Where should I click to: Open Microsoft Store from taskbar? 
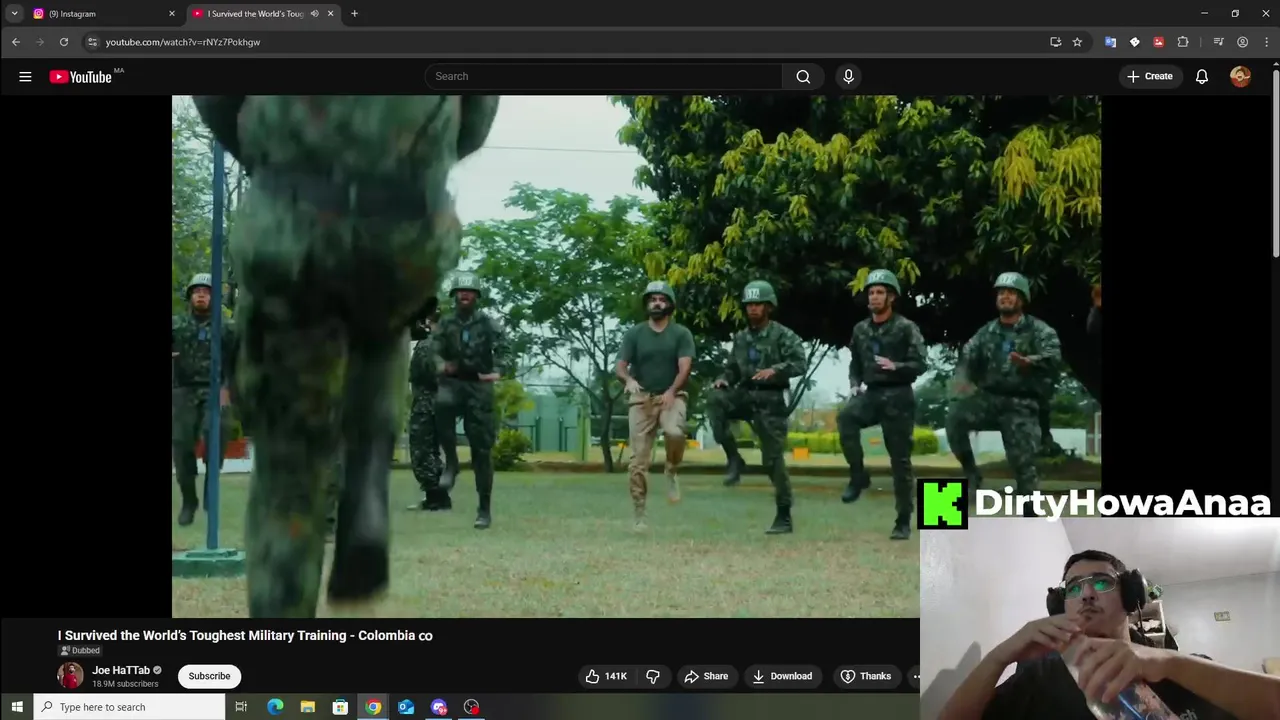point(340,707)
